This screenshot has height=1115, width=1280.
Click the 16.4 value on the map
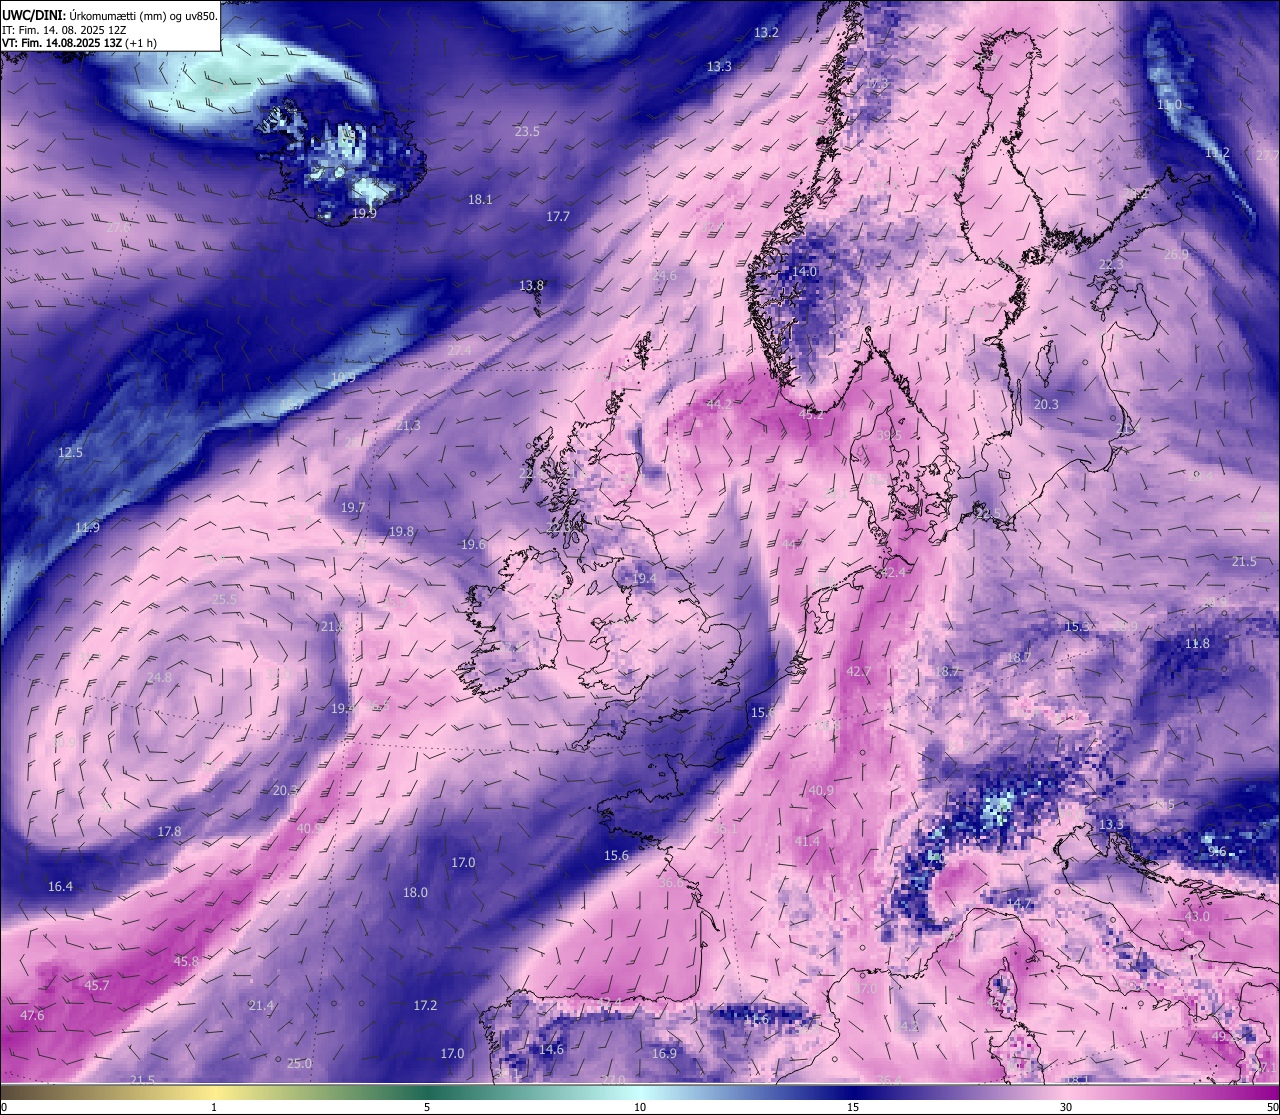point(60,887)
